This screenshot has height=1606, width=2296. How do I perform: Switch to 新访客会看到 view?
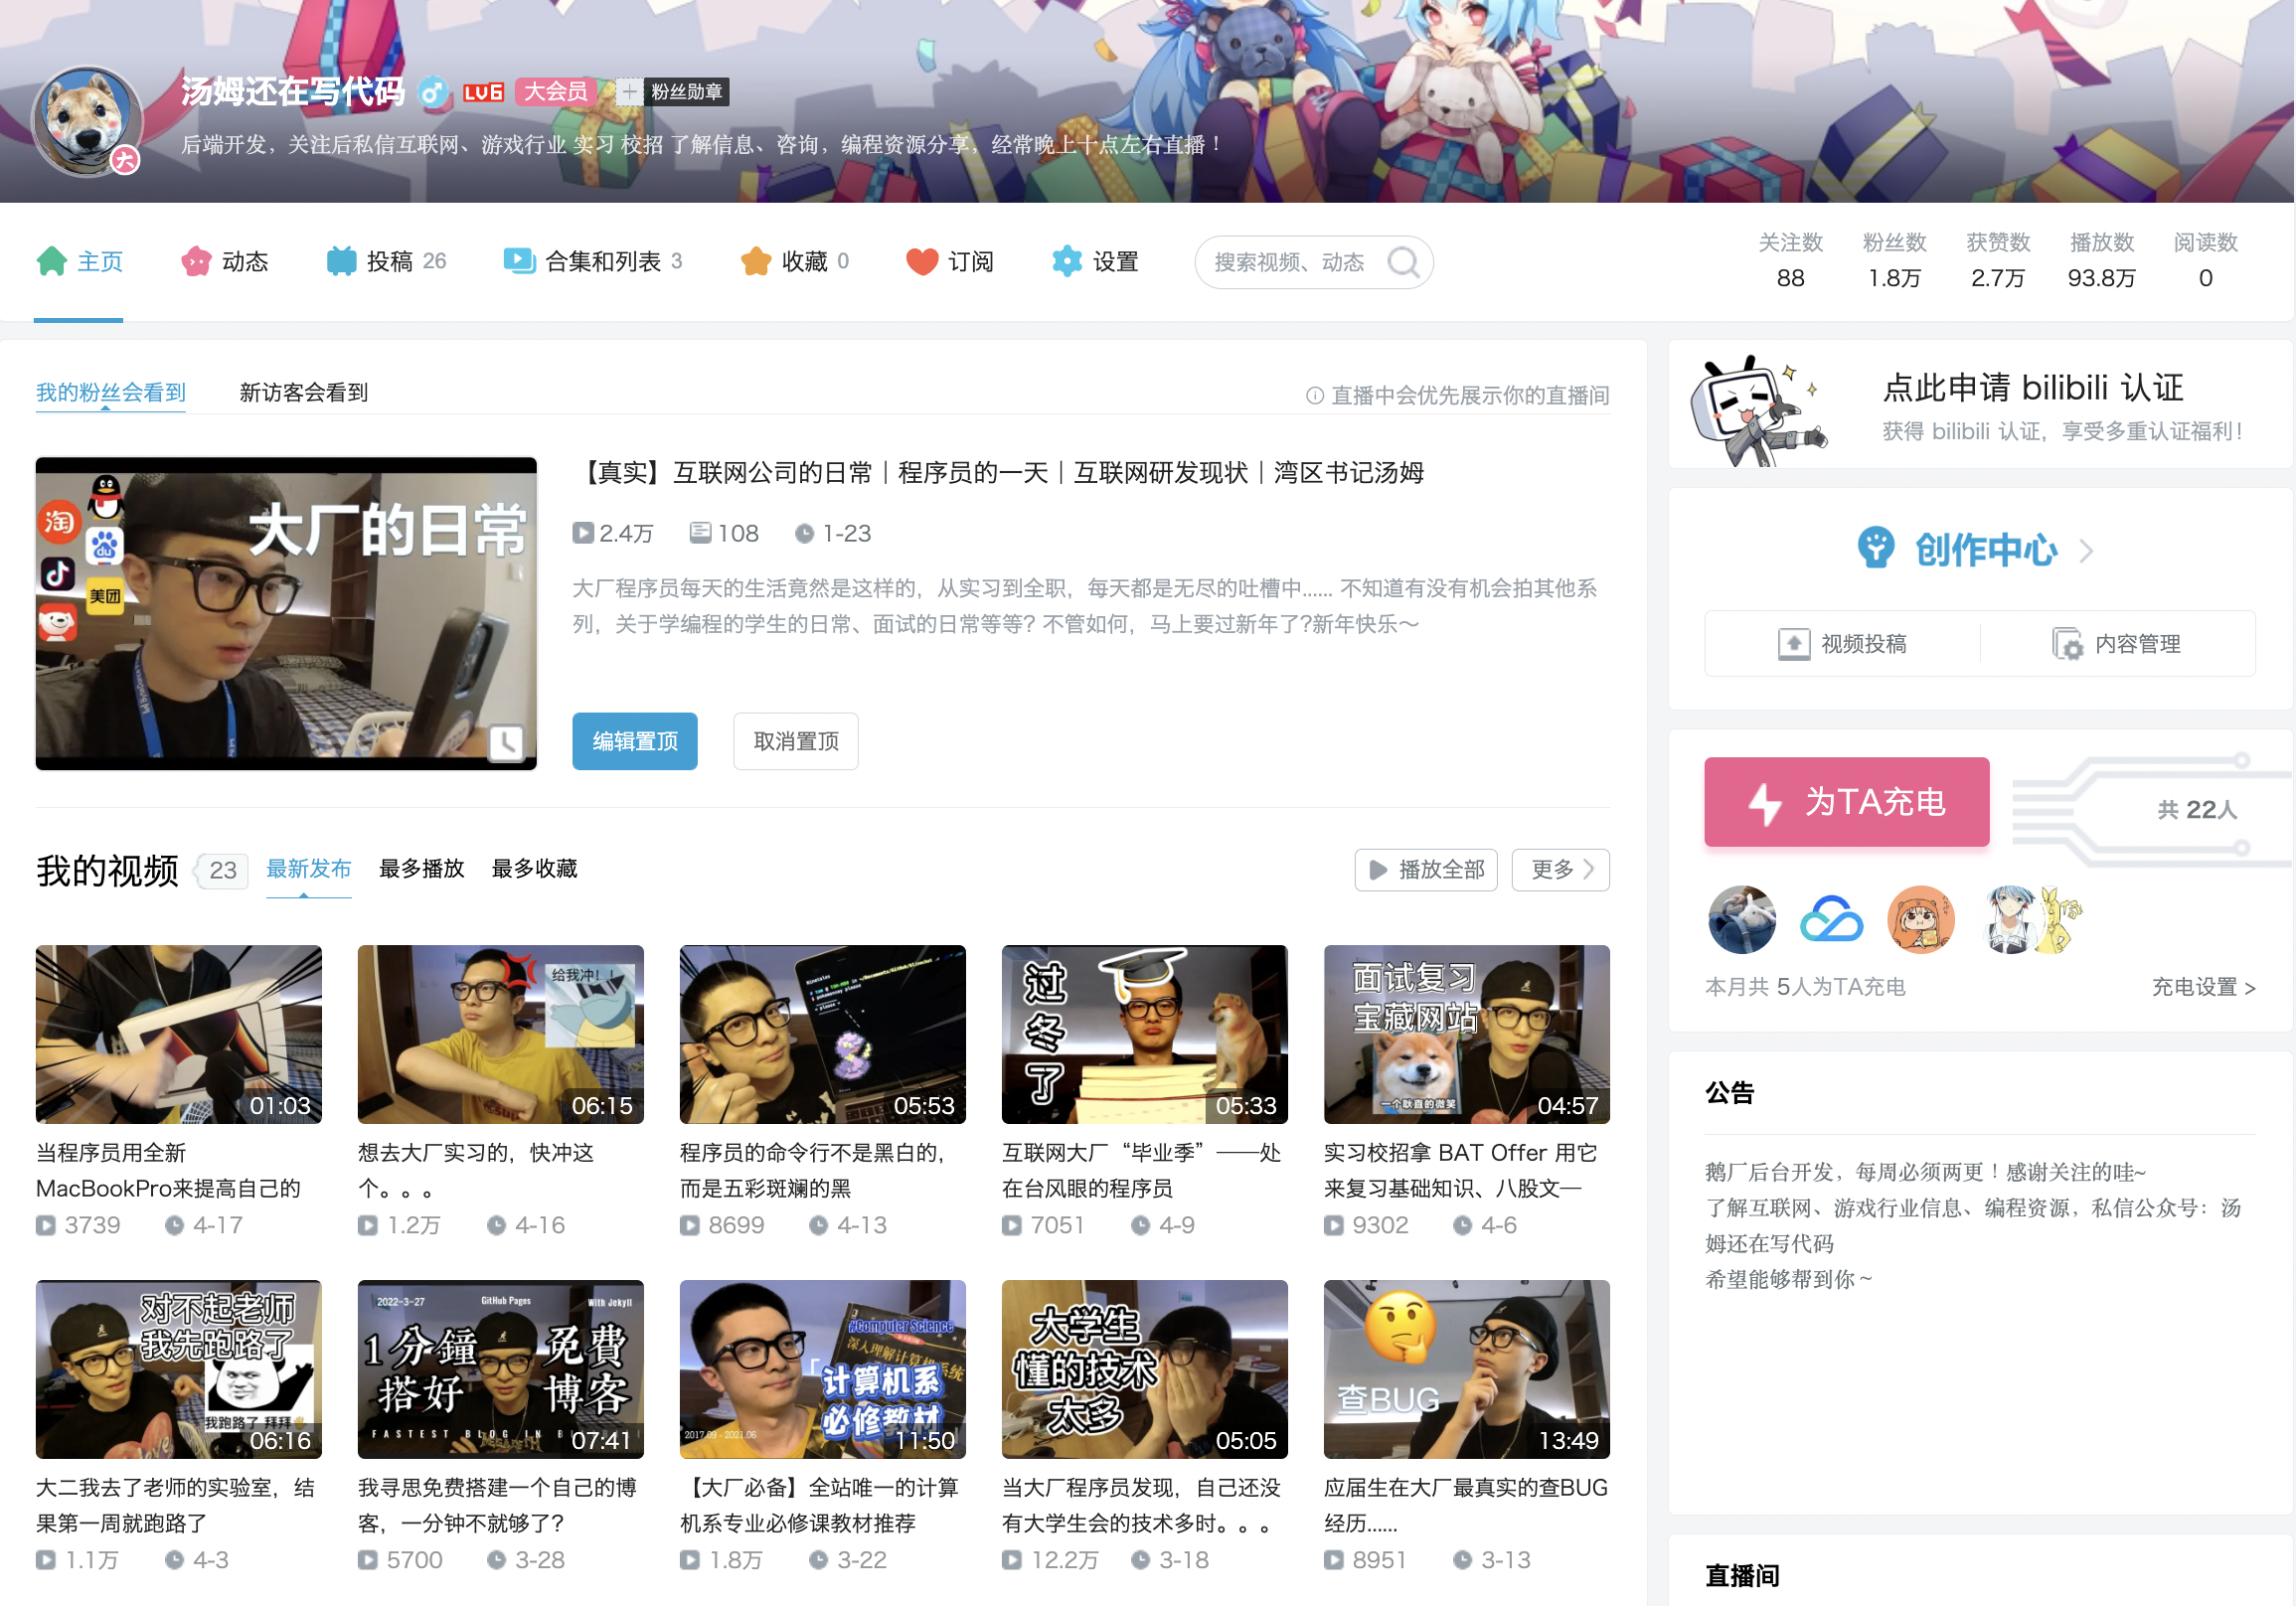pos(303,393)
